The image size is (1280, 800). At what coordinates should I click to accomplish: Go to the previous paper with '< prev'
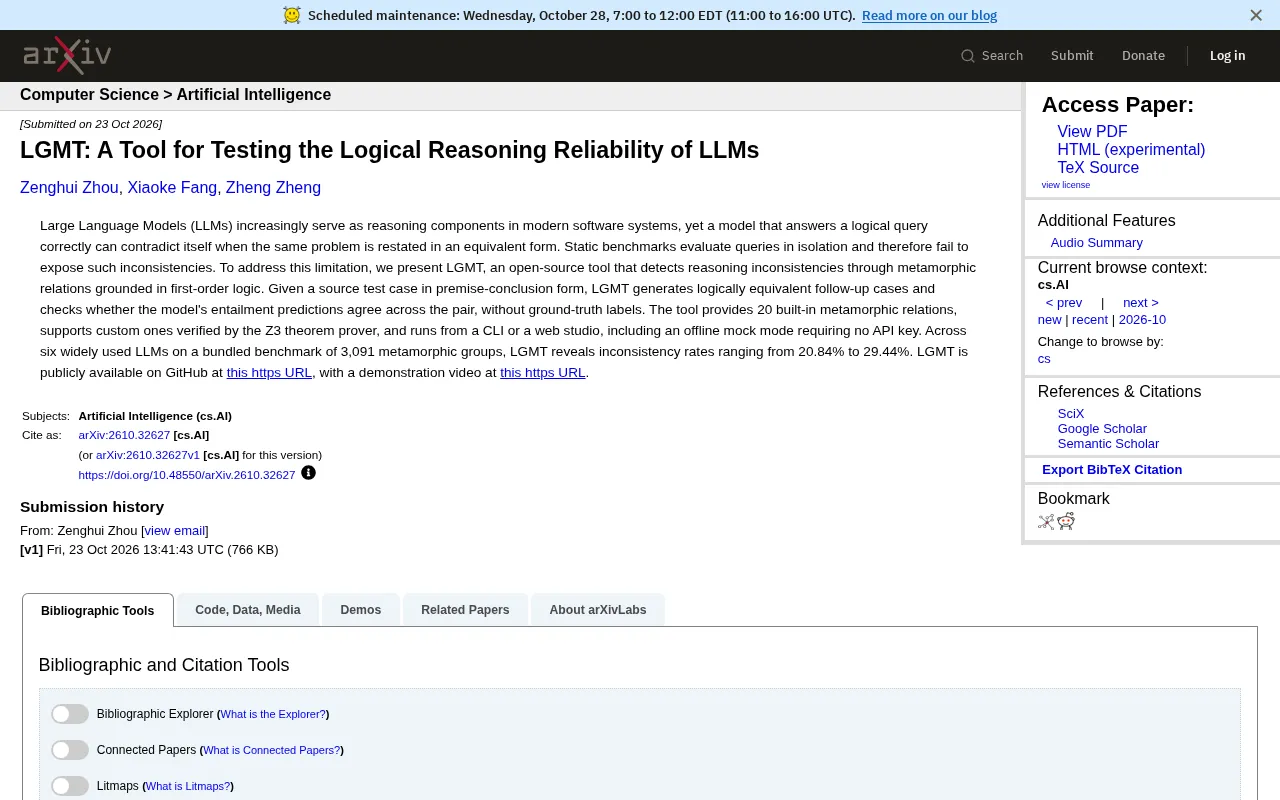(1064, 303)
